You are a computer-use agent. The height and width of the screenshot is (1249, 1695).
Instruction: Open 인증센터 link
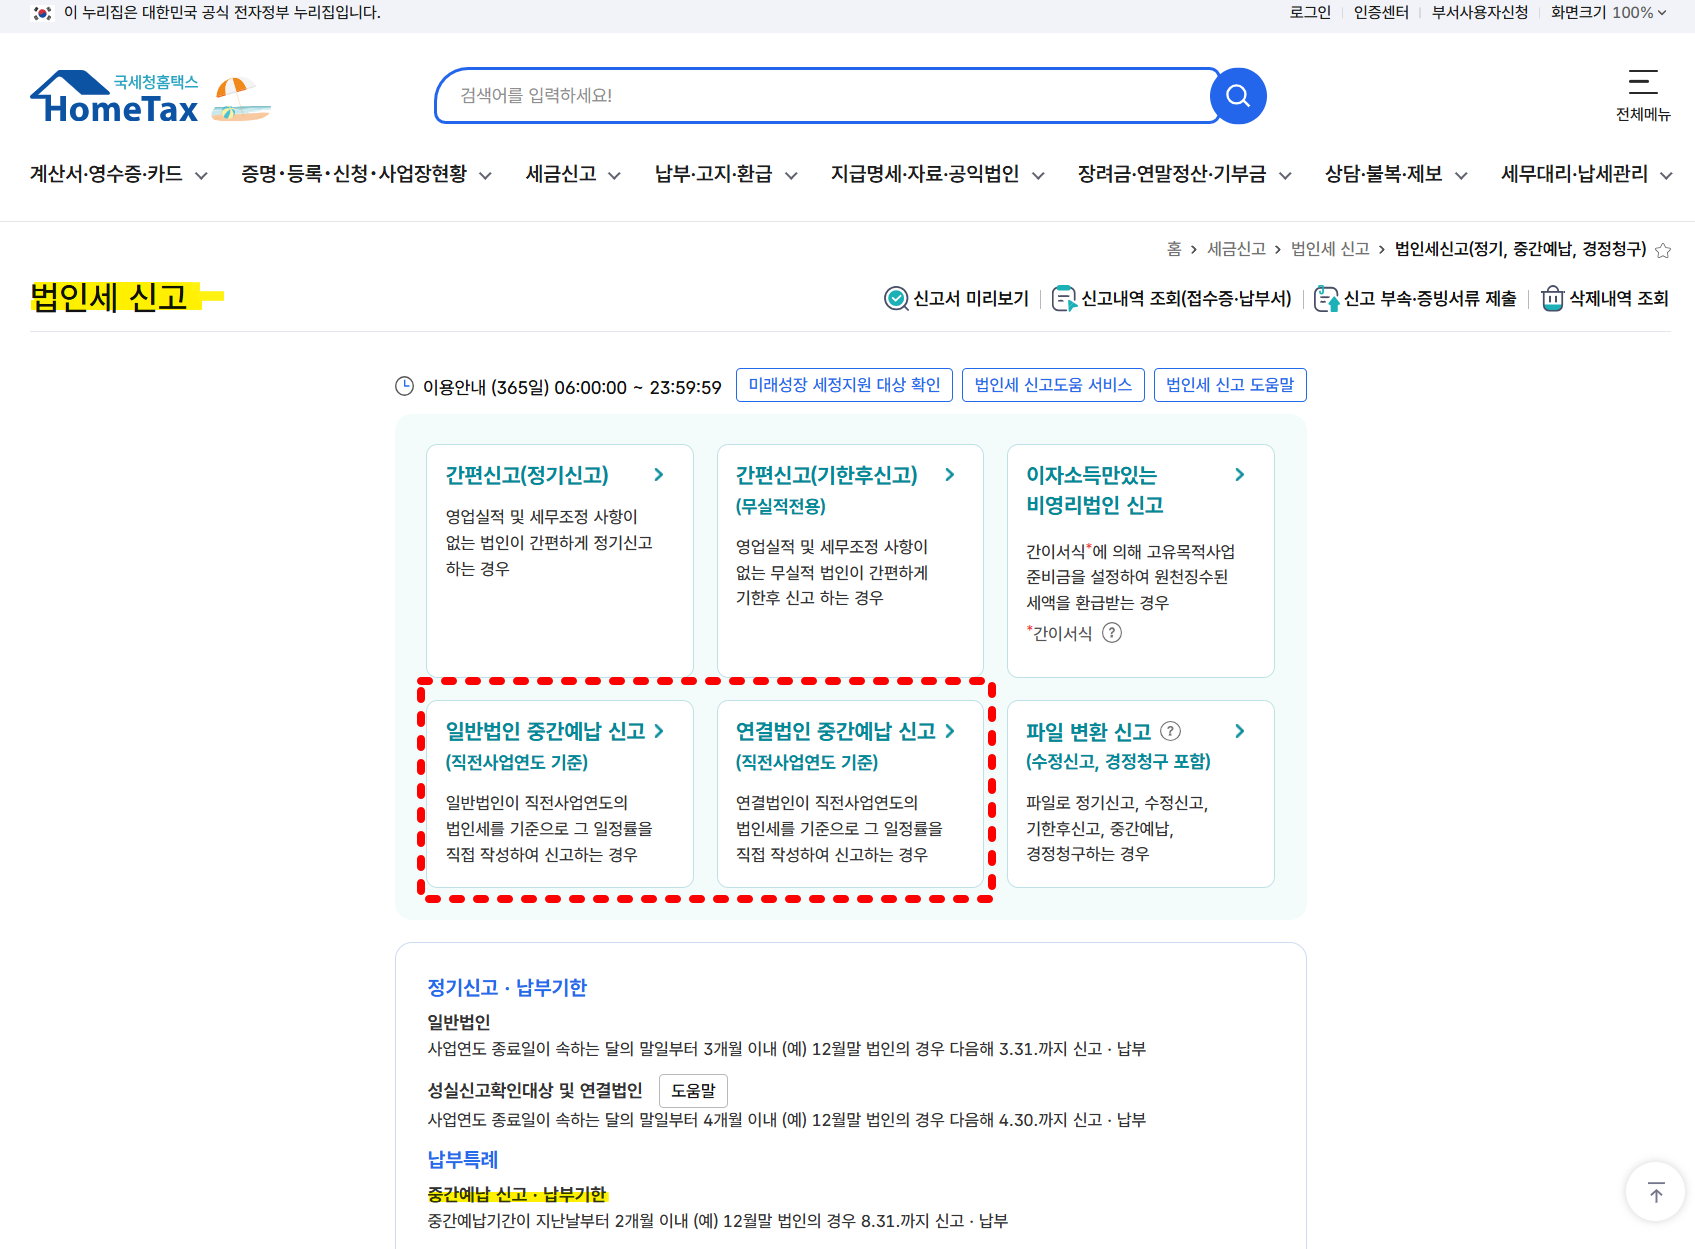tap(1381, 13)
